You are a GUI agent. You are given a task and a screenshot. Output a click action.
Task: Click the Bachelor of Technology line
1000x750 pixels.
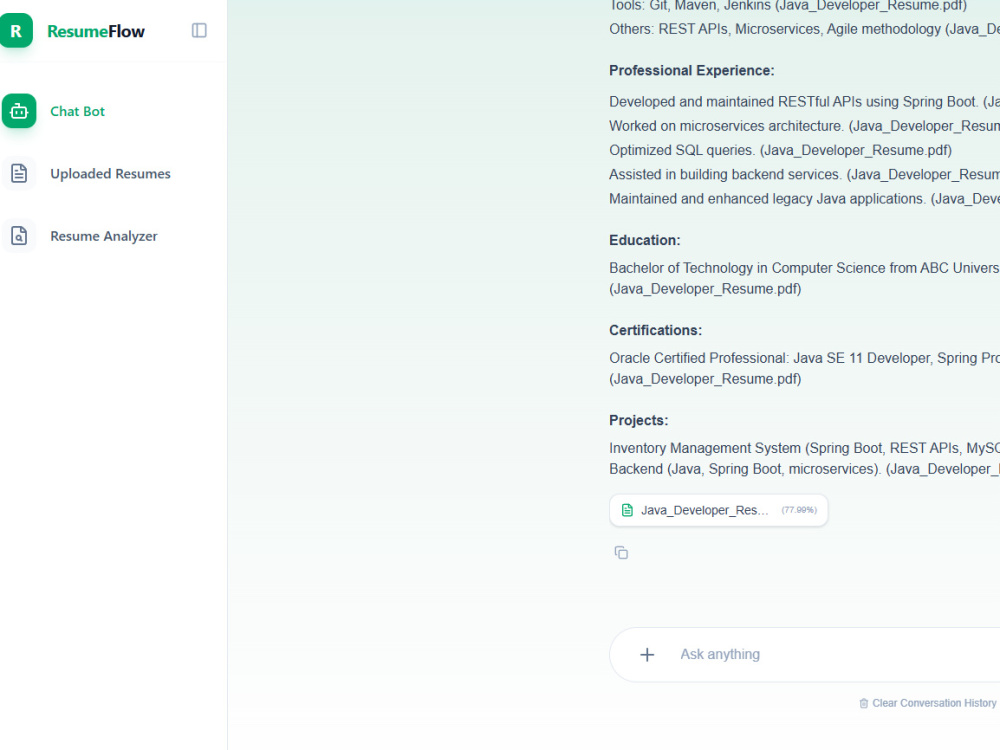coord(804,268)
